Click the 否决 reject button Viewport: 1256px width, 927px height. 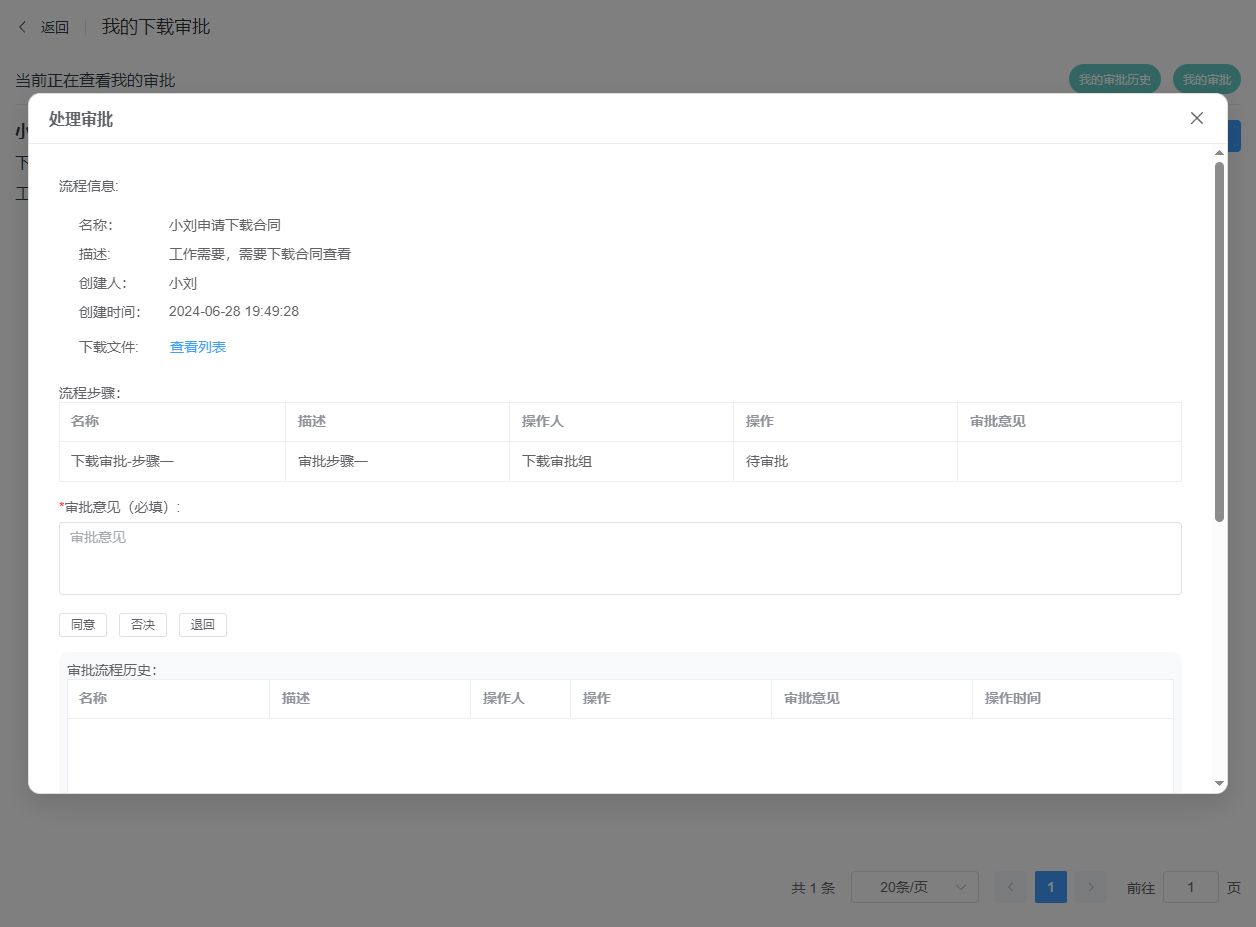click(143, 625)
